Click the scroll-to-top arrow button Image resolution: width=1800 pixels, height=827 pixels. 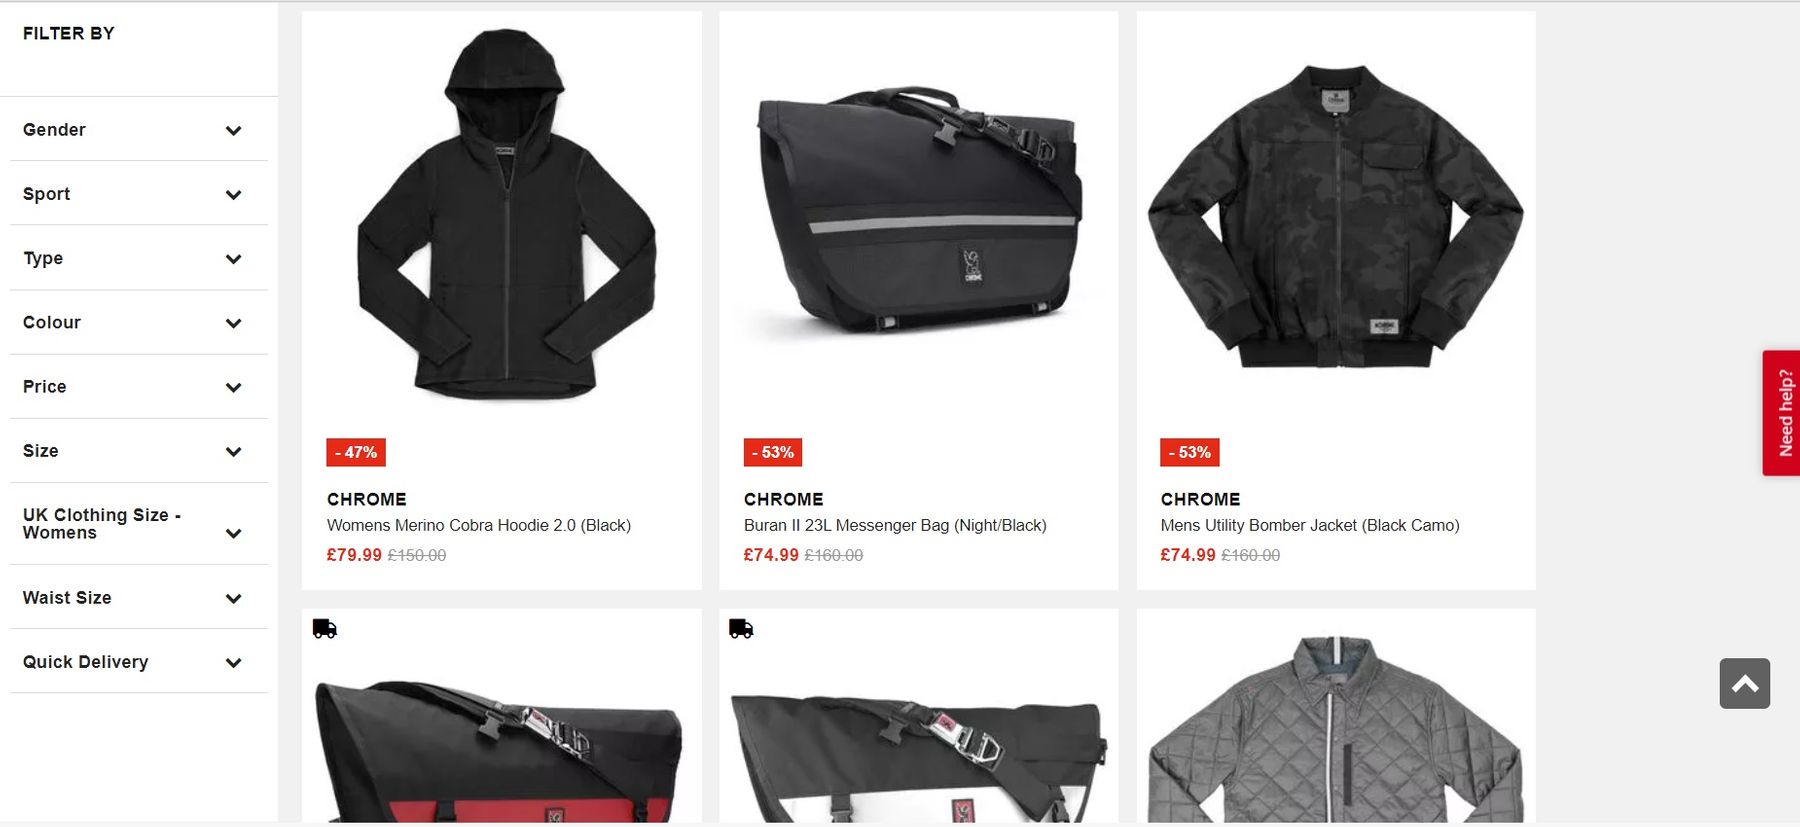tap(1744, 683)
